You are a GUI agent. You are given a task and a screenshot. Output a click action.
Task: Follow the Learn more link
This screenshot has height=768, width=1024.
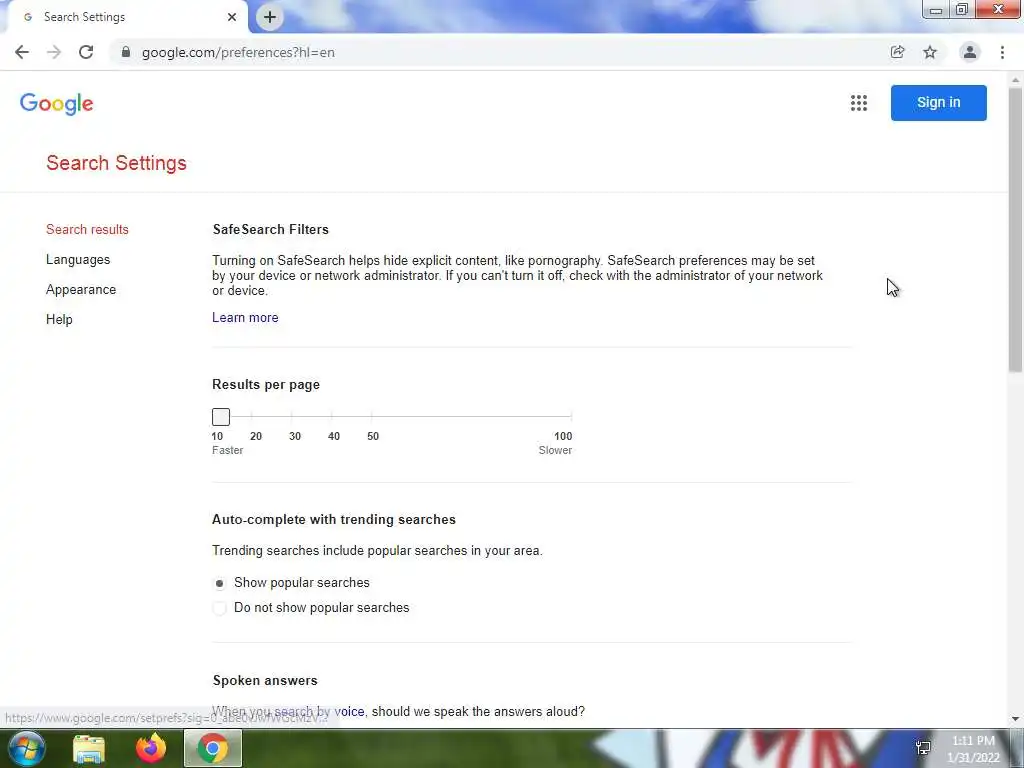coord(245,317)
